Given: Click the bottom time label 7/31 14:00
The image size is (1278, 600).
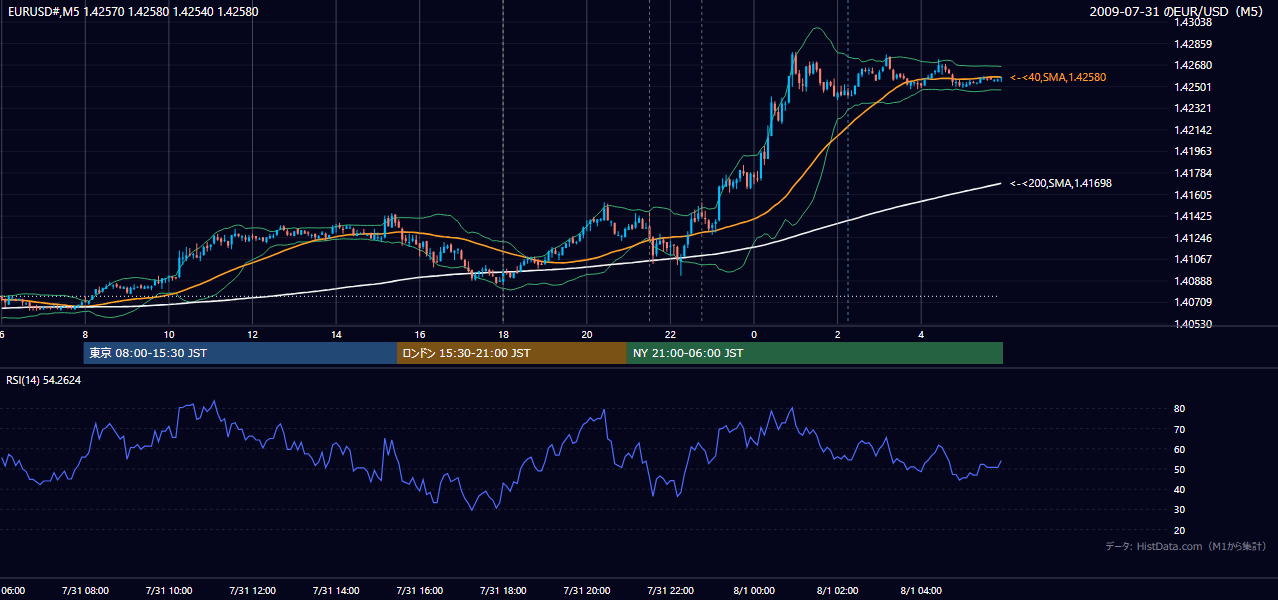Looking at the screenshot, I should (337, 591).
